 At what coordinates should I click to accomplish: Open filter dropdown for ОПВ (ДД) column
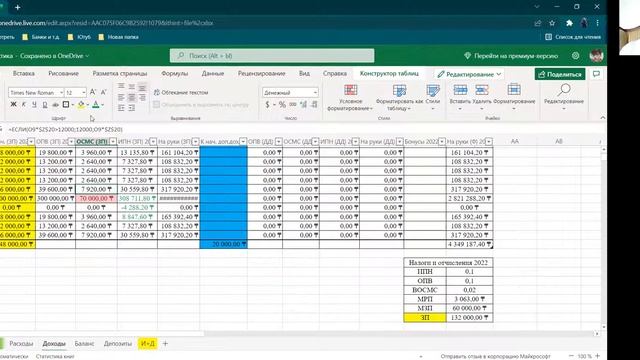point(278,141)
